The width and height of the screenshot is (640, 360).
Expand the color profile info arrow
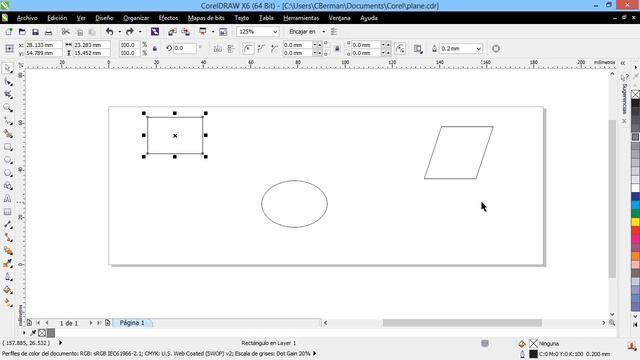[x=314, y=353]
